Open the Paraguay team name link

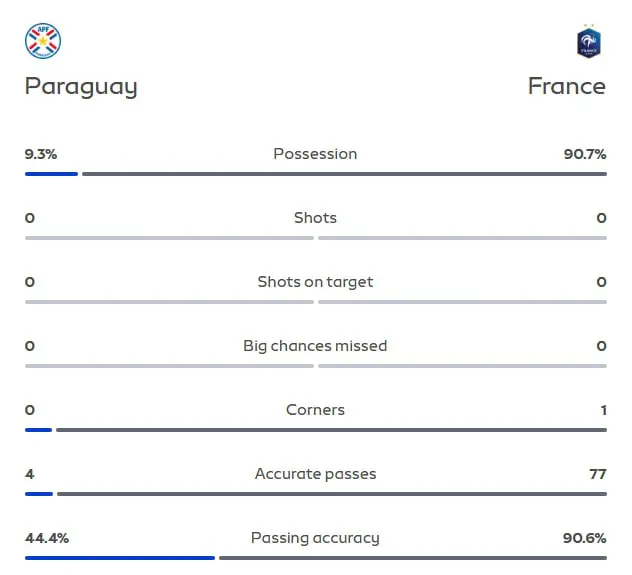(81, 87)
